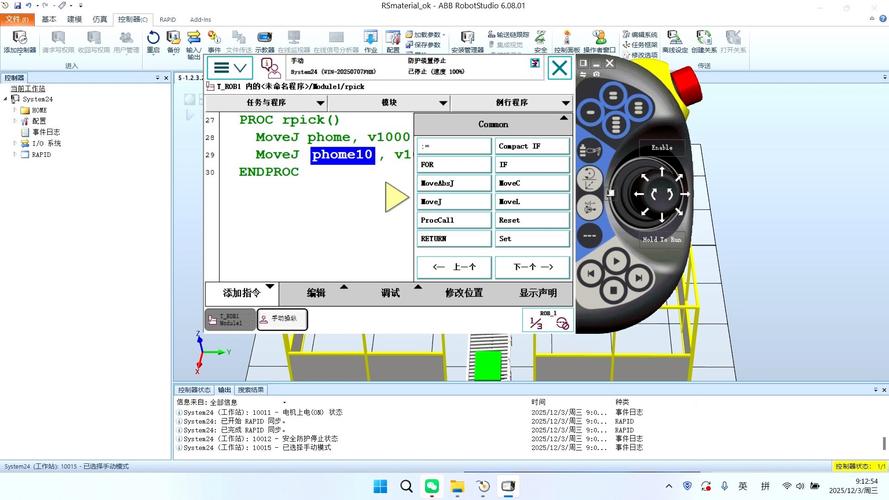Insert a MoveL instruction
The image size is (889, 500).
tap(532, 201)
